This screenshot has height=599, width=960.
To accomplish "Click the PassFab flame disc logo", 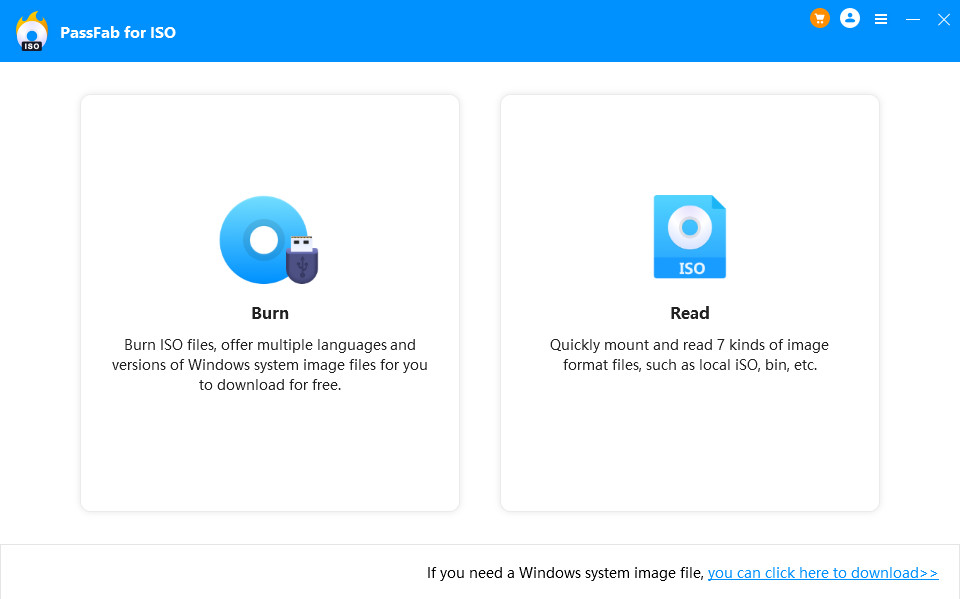I will [x=31, y=31].
